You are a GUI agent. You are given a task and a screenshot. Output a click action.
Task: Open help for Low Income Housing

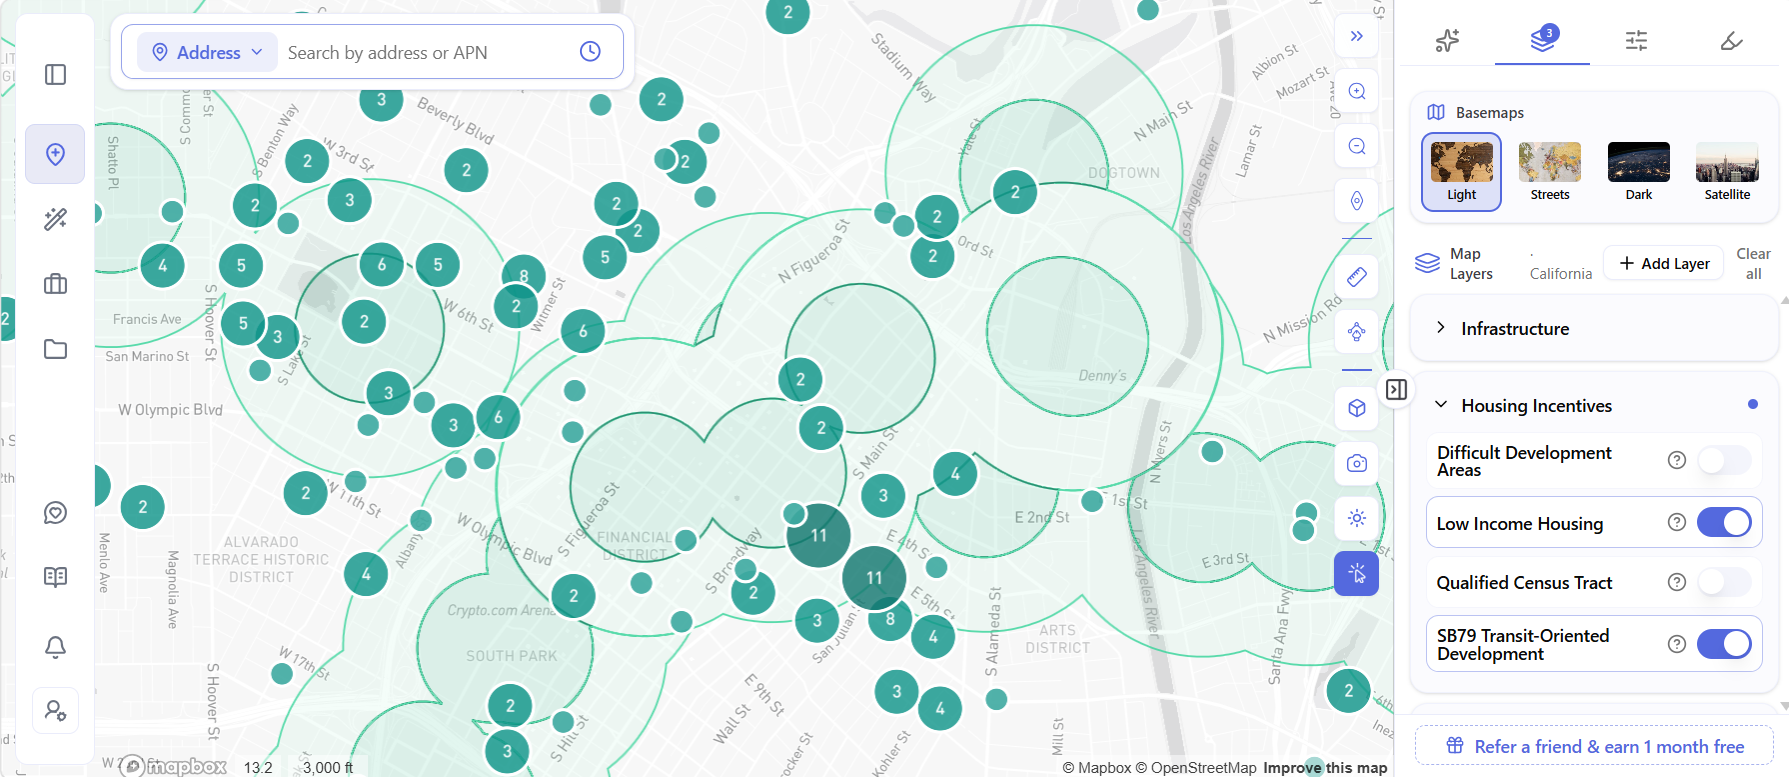point(1677,522)
